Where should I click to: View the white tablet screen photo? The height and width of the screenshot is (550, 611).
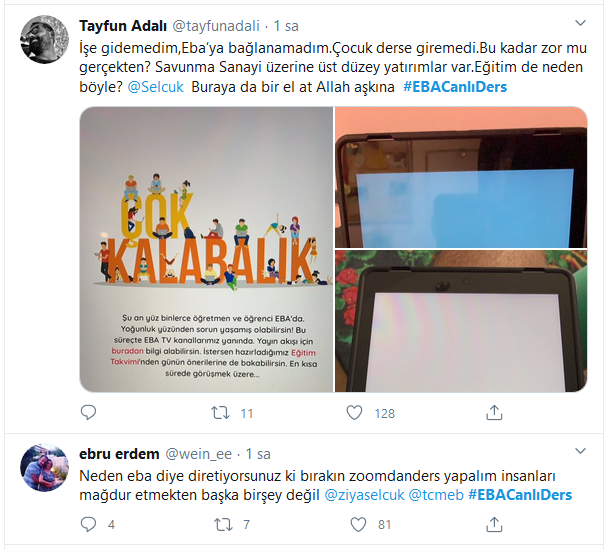point(461,321)
